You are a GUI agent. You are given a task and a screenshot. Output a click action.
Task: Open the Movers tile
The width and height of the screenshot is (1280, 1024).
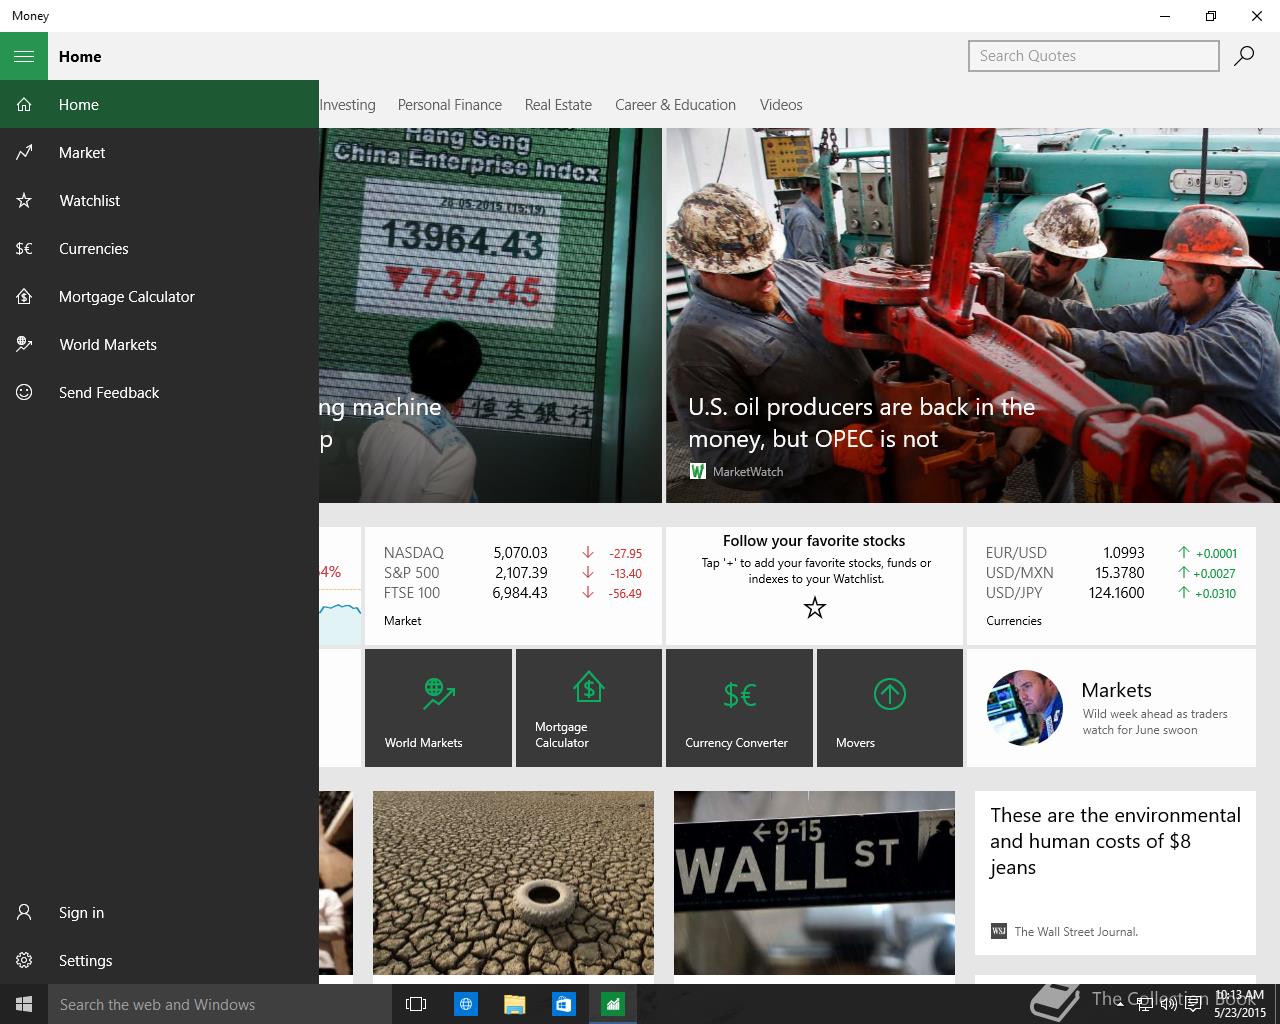click(x=890, y=708)
